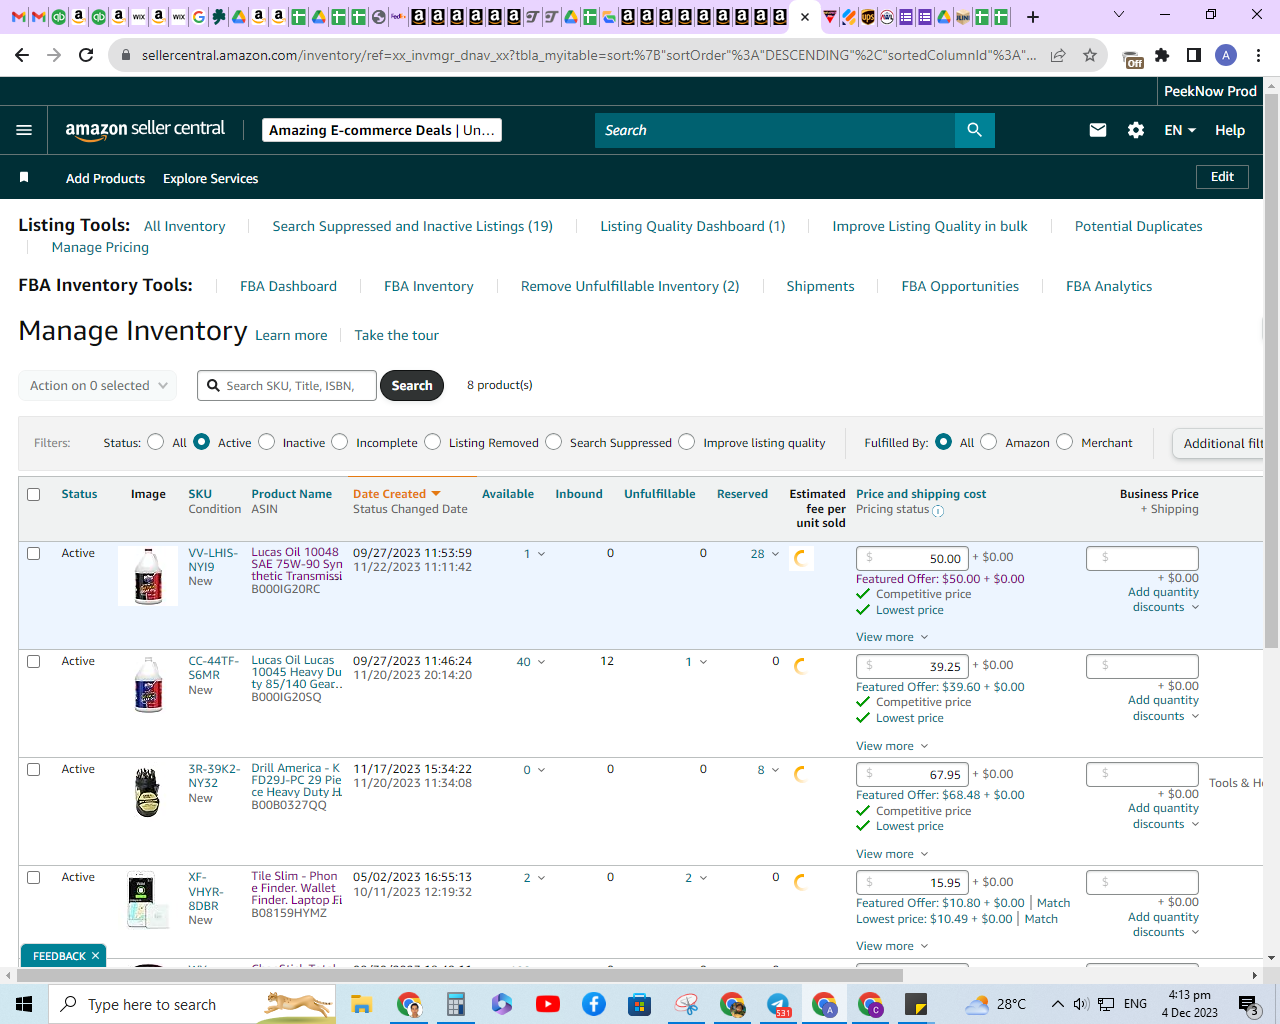Click the share page icon in address bar
The height and width of the screenshot is (1024, 1280).
(x=1058, y=55)
